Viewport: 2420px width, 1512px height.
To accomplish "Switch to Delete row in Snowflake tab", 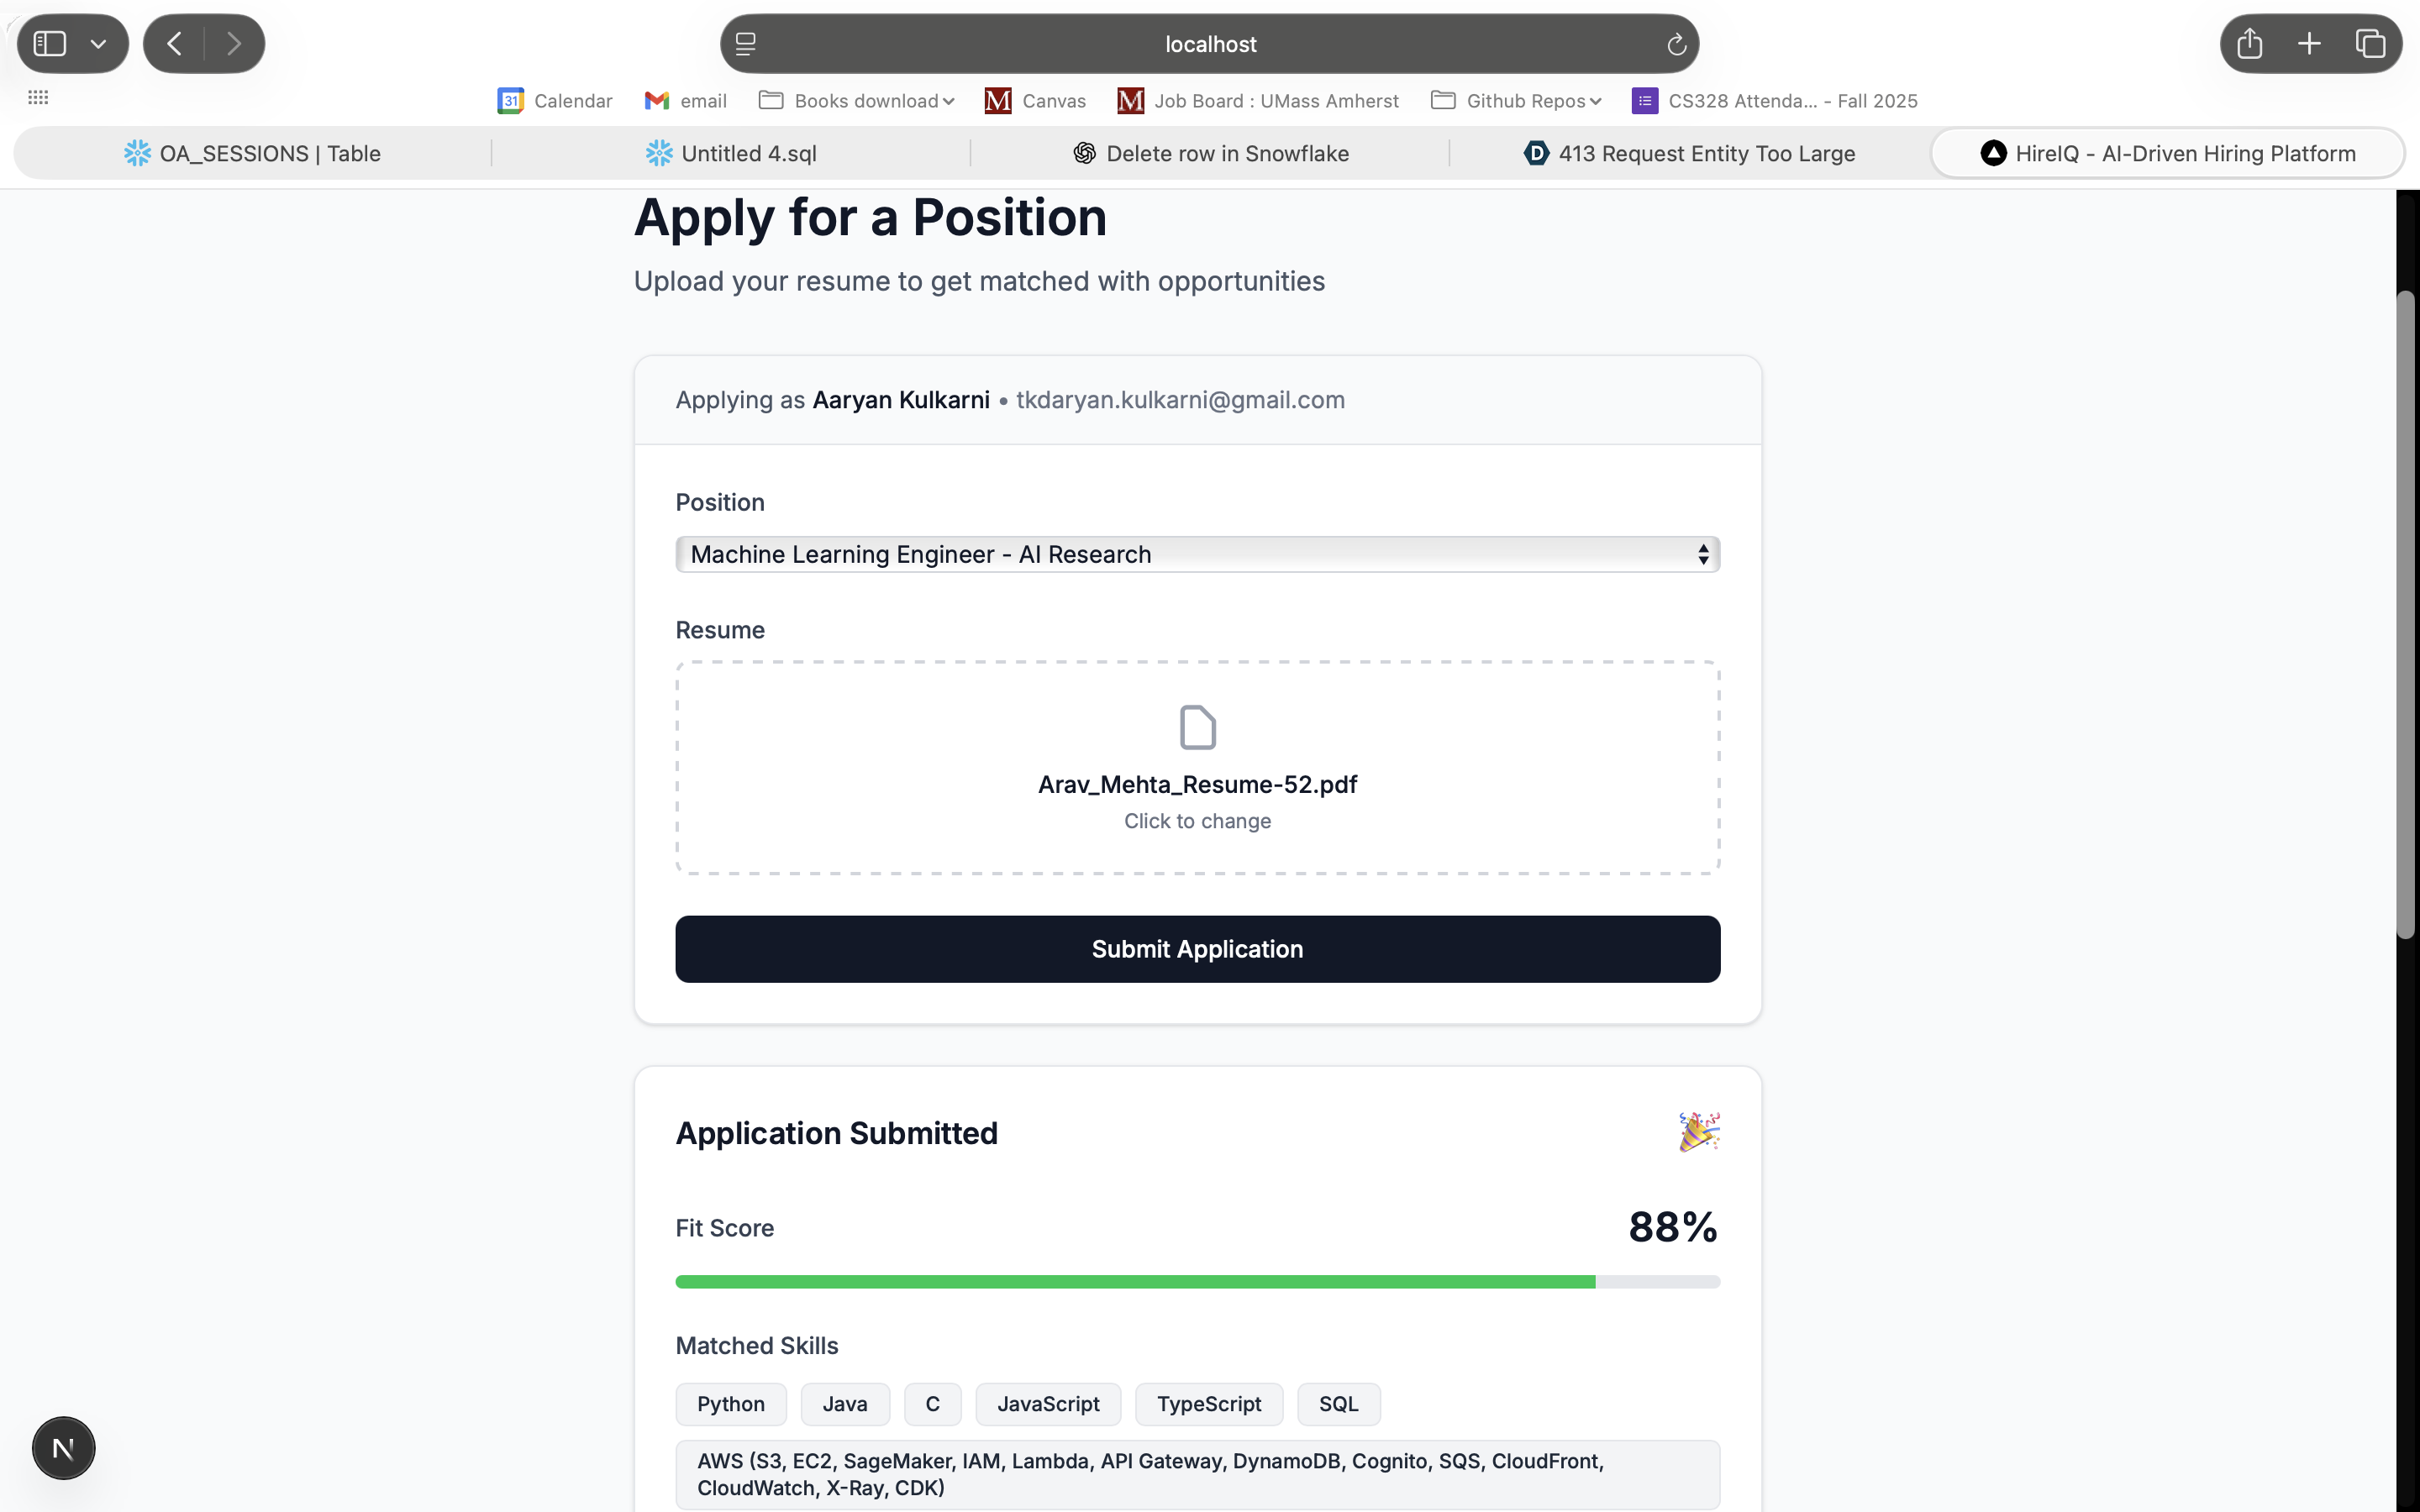I will (1211, 154).
